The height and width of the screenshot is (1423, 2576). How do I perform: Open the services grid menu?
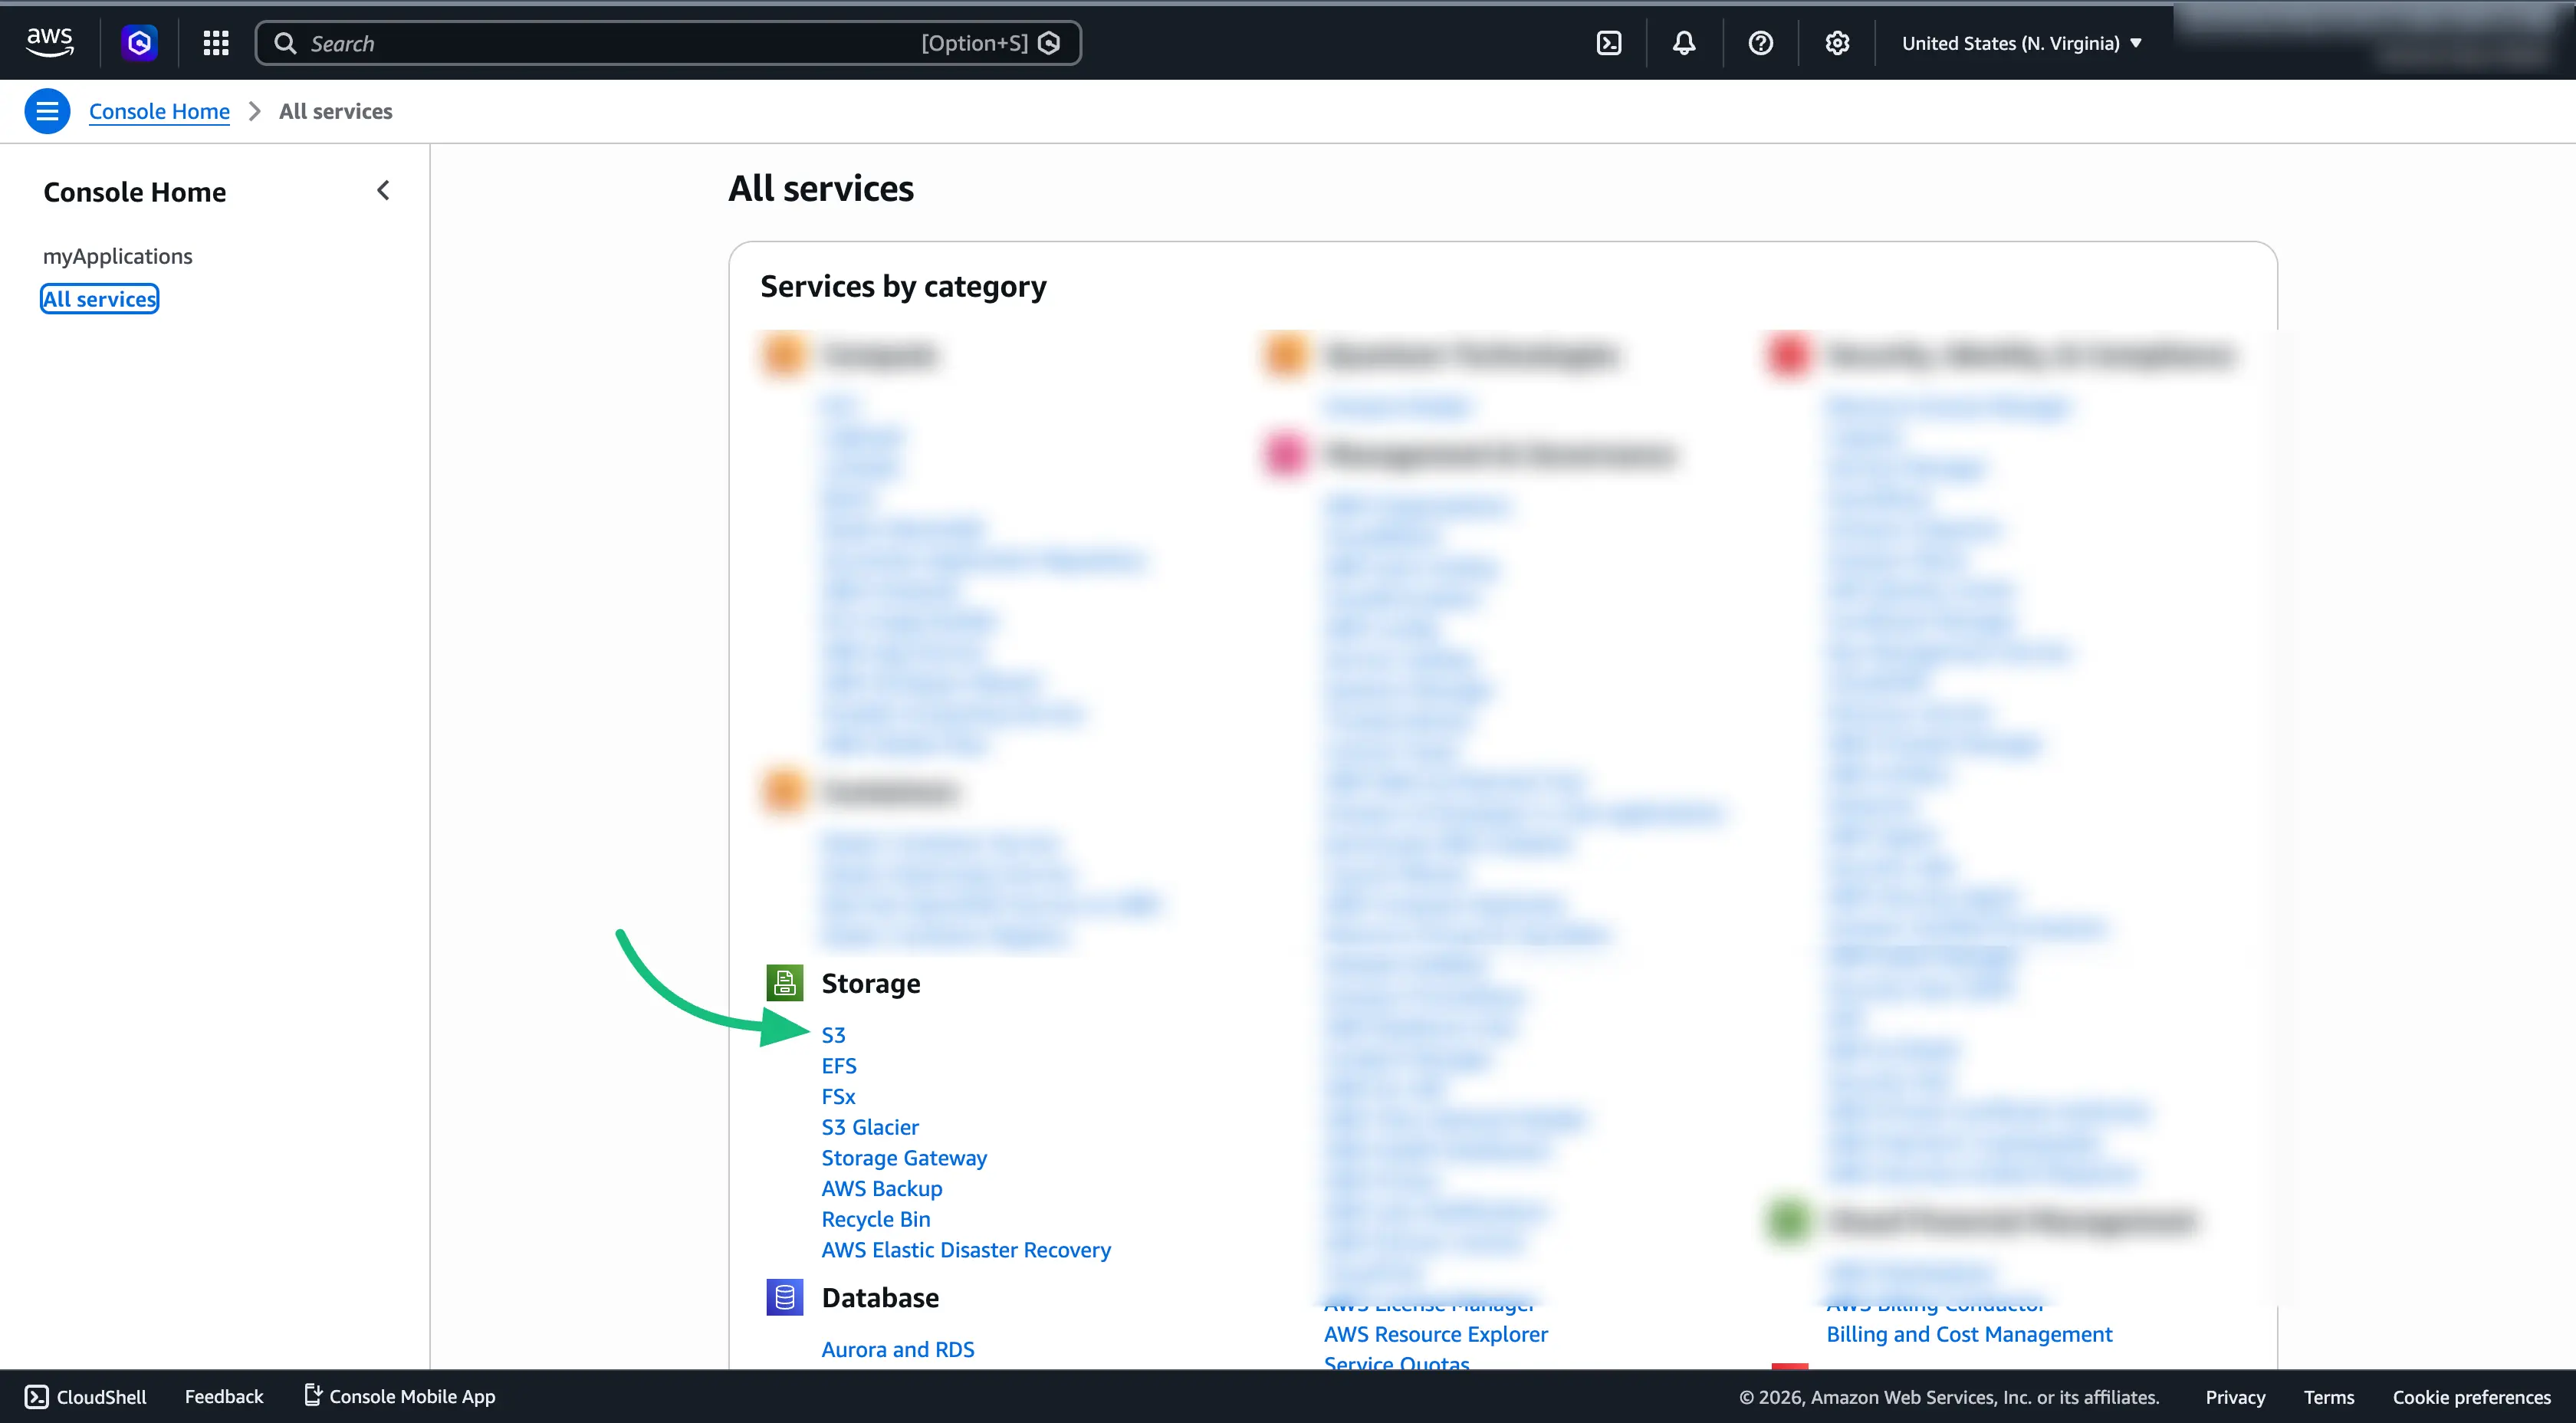click(215, 42)
